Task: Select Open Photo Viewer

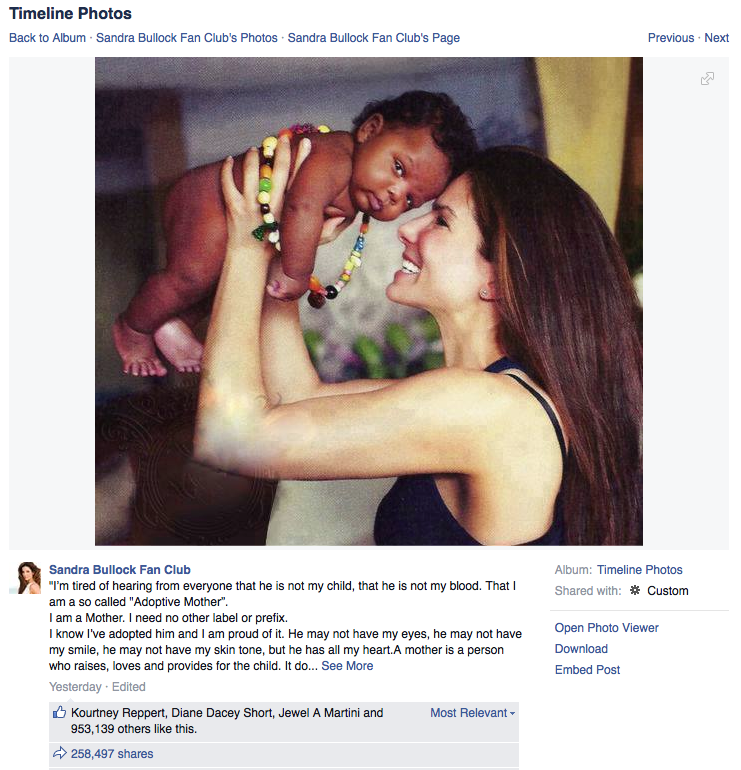Action: click(x=607, y=628)
